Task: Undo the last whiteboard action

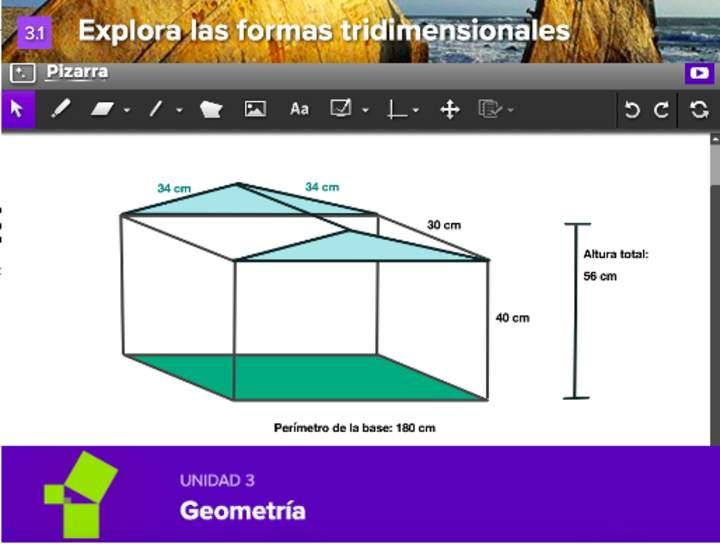Action: click(x=632, y=110)
